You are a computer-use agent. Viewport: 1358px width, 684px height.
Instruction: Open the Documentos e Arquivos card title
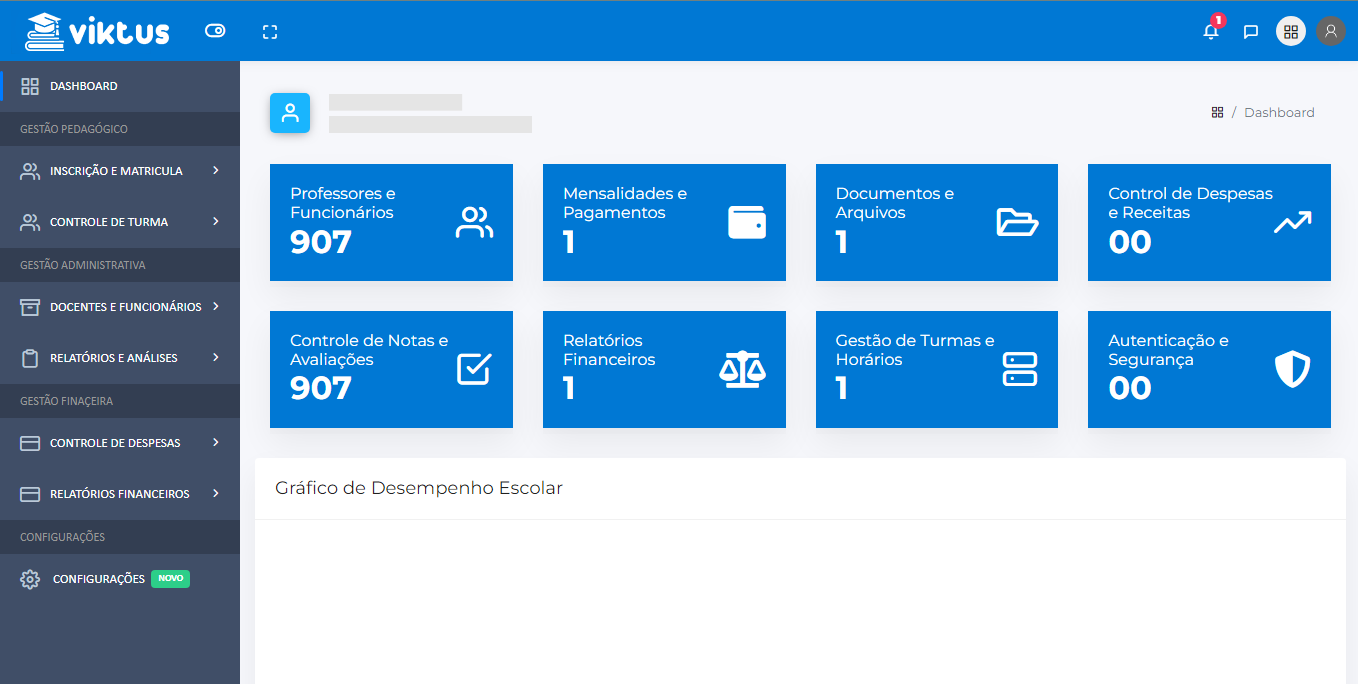click(895, 203)
